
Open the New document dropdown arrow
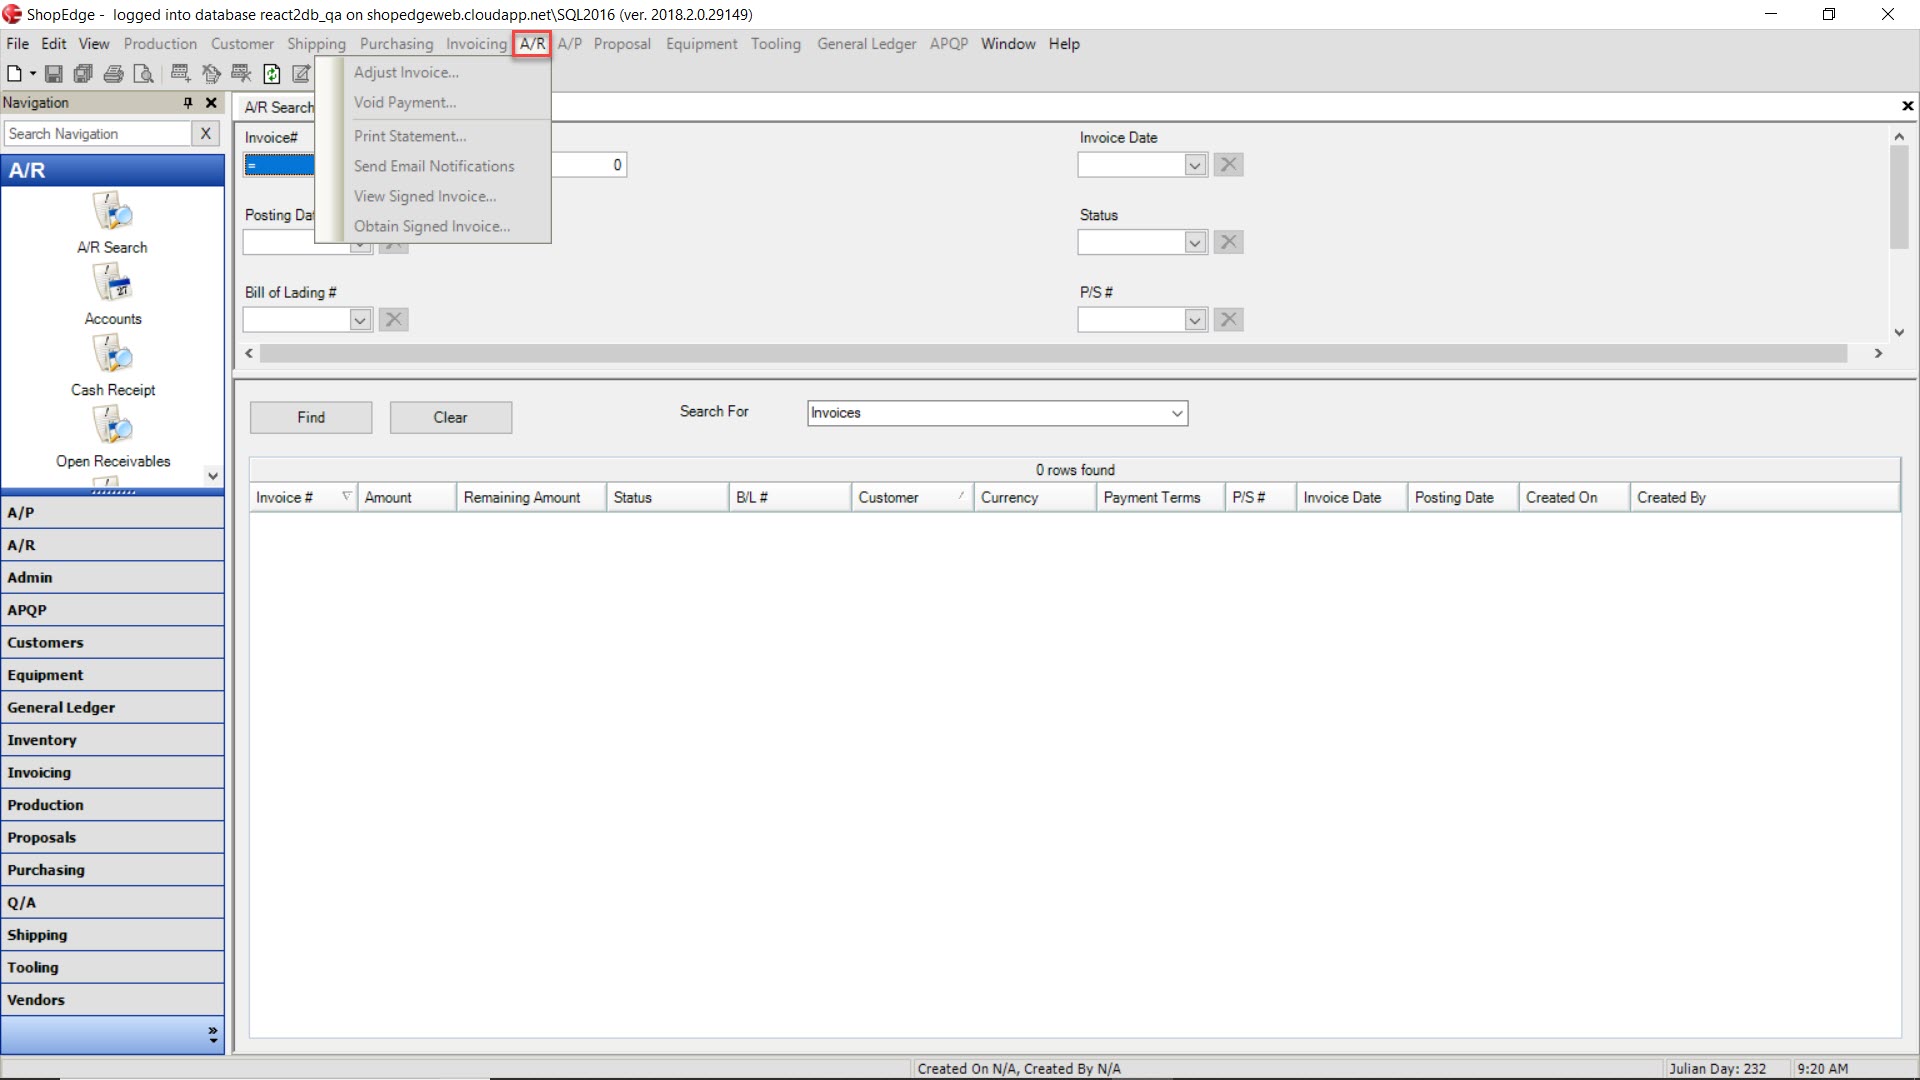tap(33, 73)
